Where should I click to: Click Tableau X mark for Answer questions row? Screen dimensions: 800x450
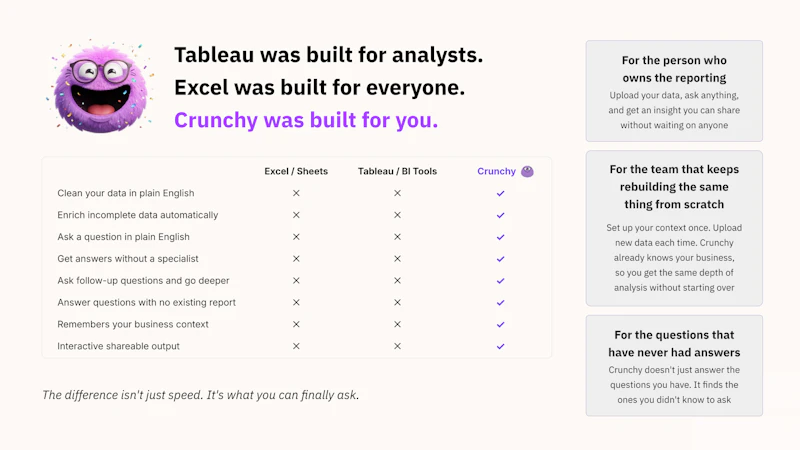coord(397,303)
